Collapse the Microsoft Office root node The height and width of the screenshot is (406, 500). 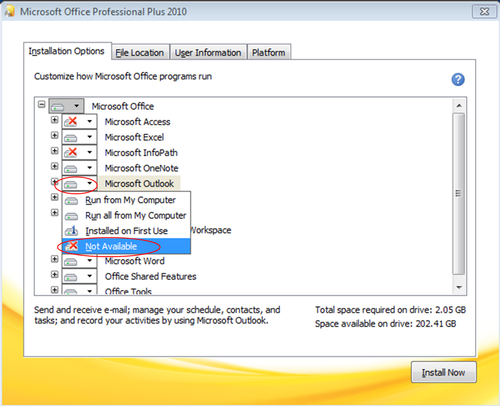(41, 104)
